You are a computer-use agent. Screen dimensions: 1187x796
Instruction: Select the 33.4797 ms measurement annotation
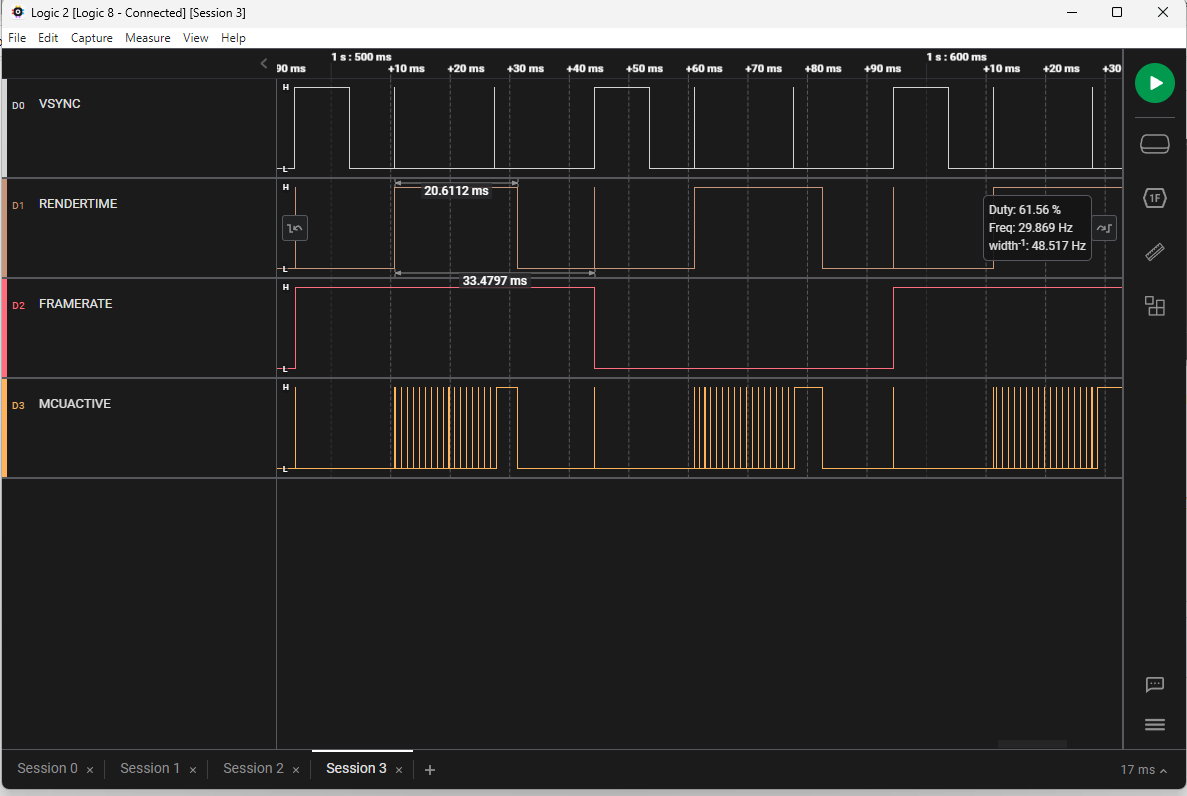click(493, 281)
